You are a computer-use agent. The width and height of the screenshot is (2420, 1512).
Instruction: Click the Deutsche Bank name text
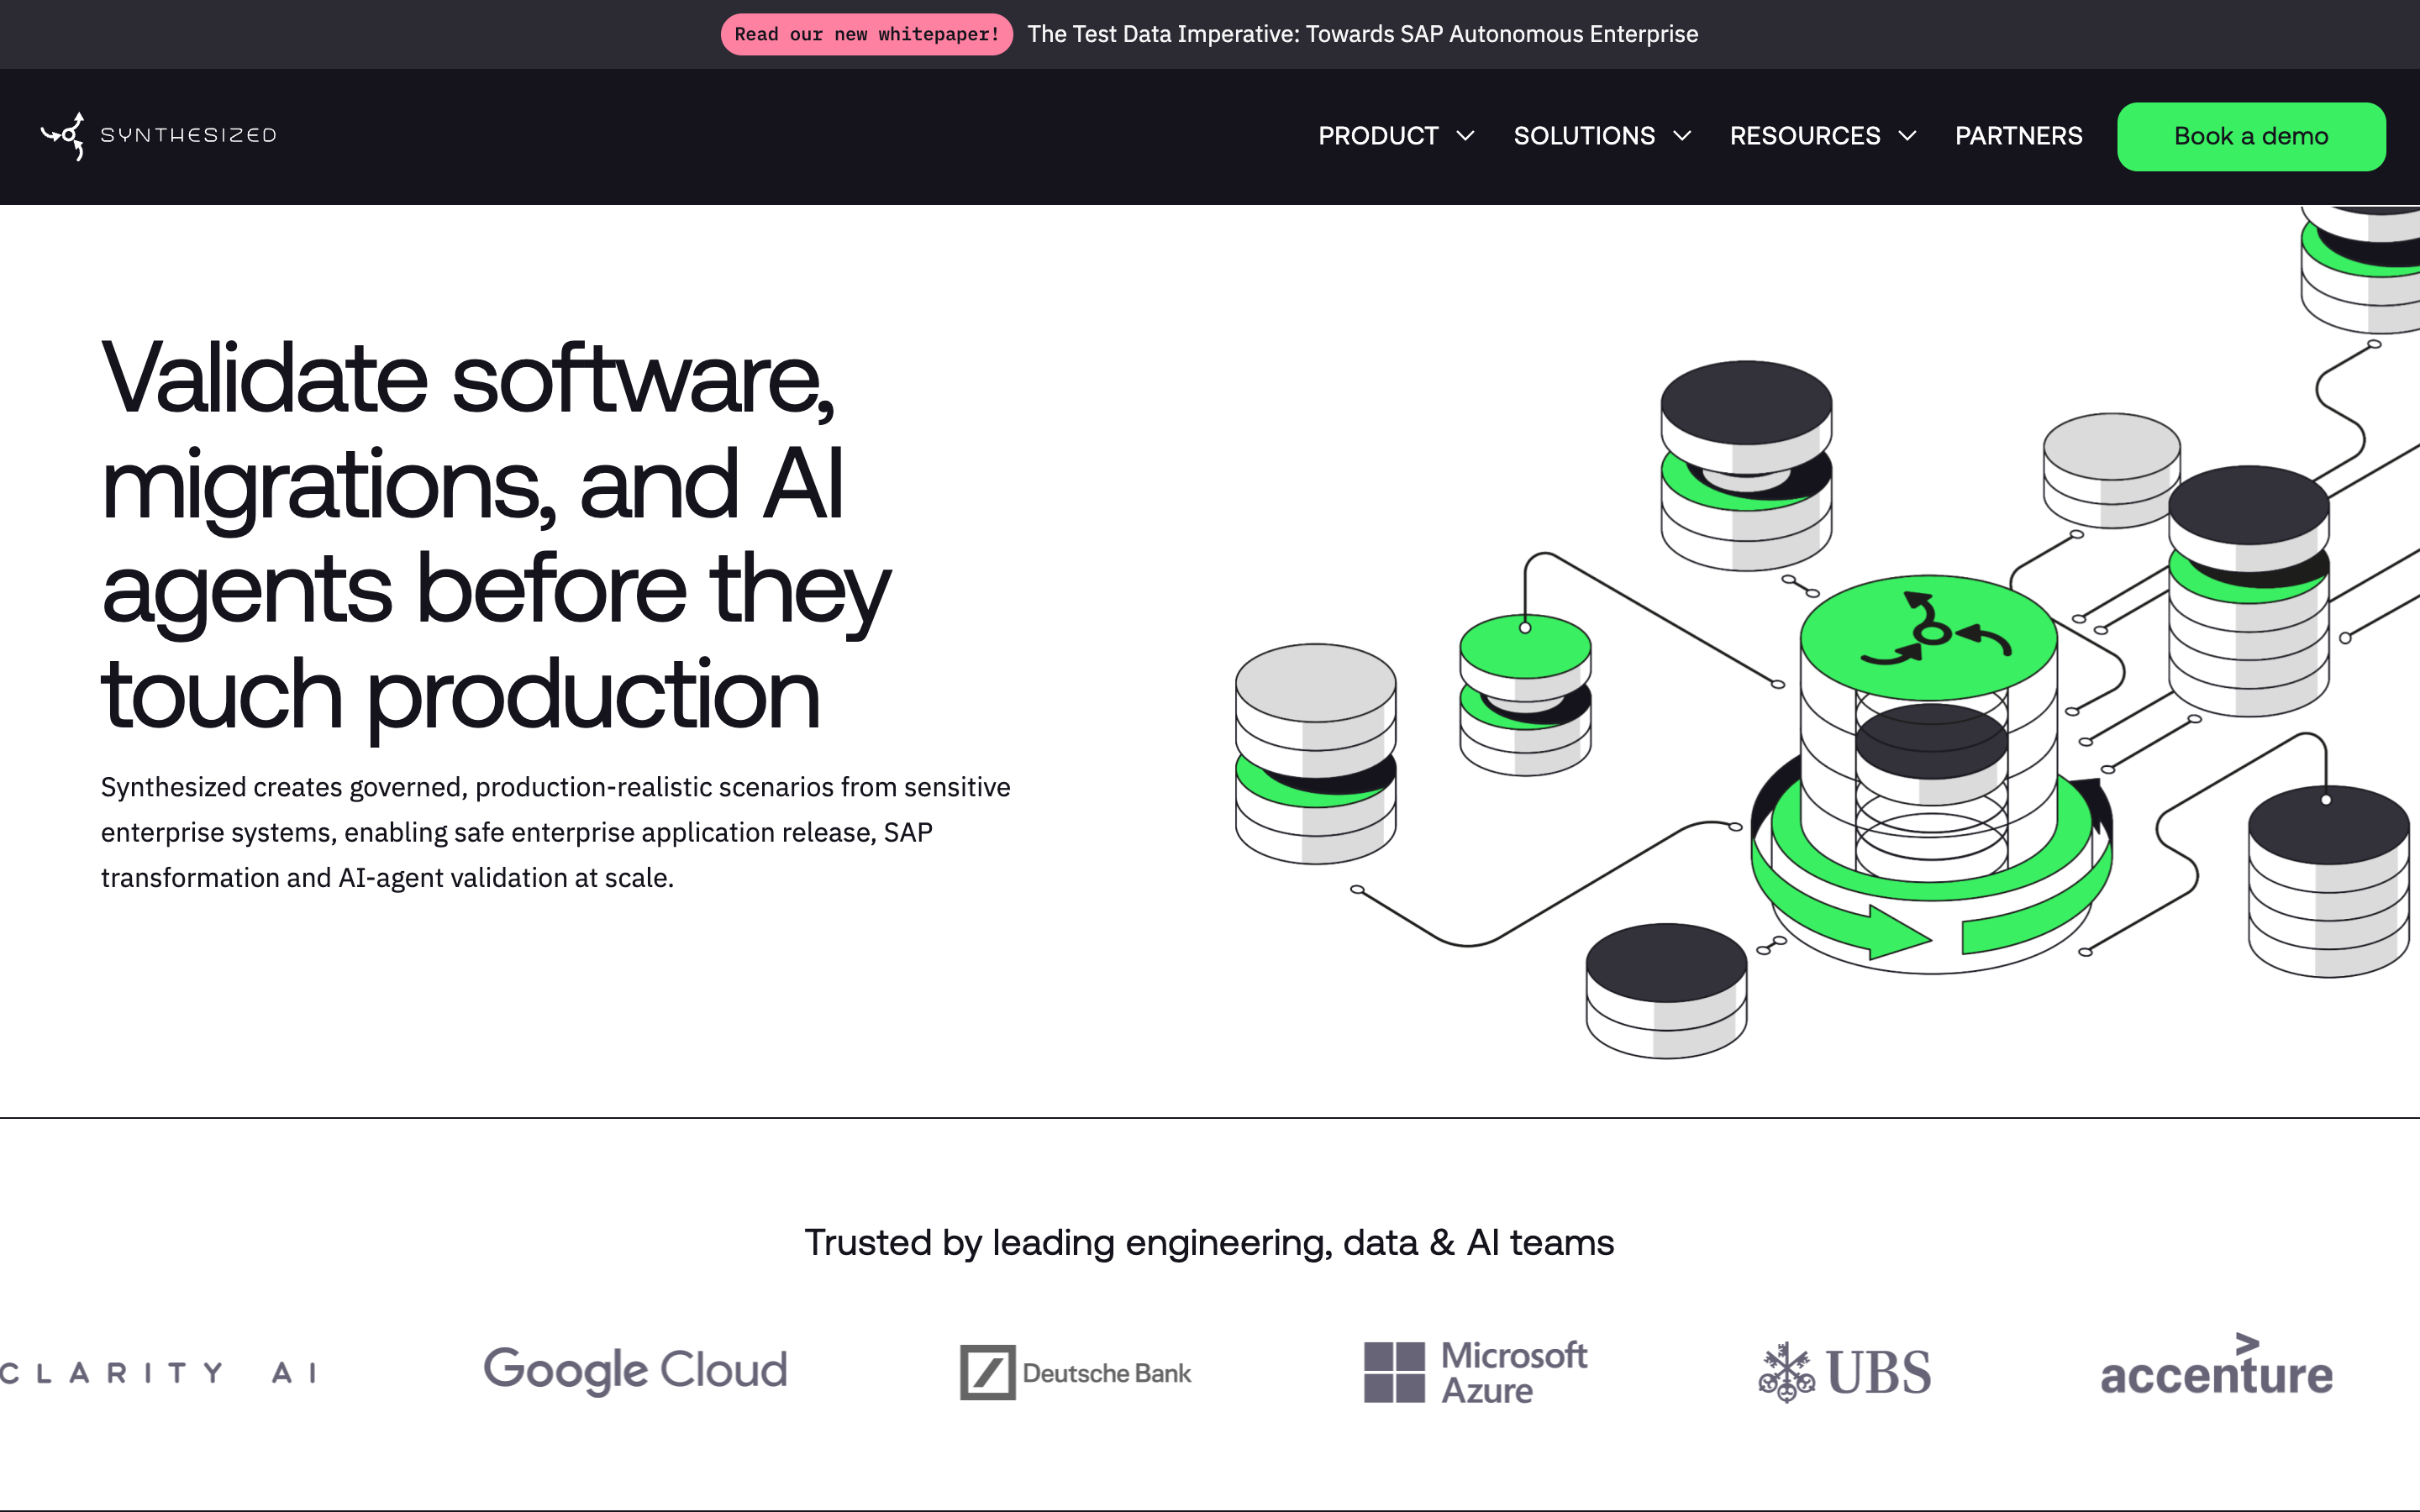pyautogui.click(x=1106, y=1373)
